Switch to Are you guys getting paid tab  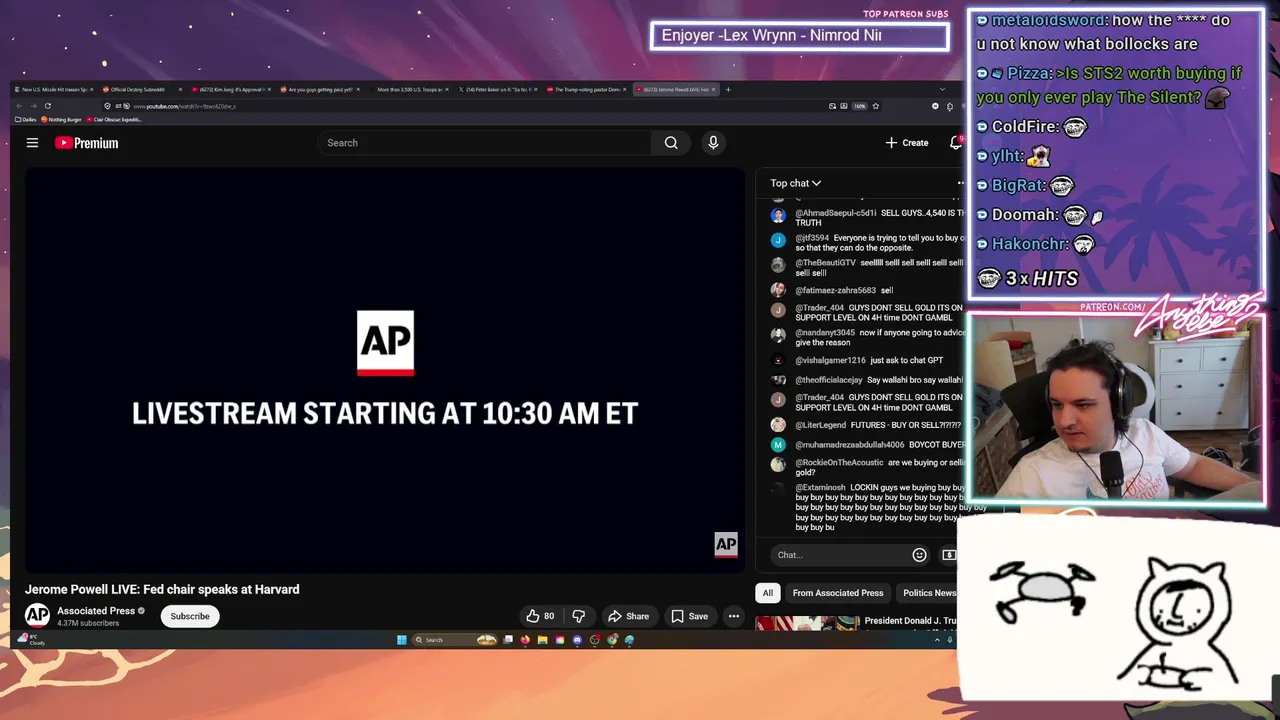tap(320, 90)
